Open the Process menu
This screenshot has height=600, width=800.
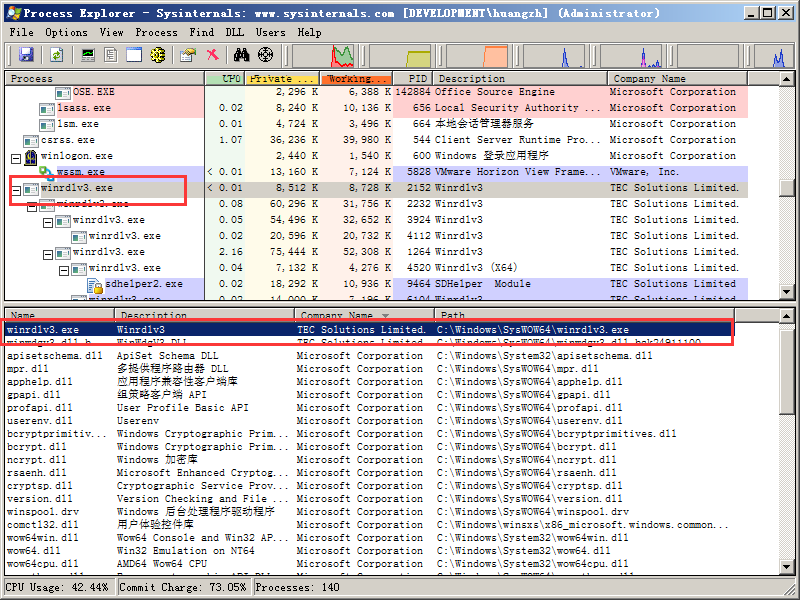point(156,32)
